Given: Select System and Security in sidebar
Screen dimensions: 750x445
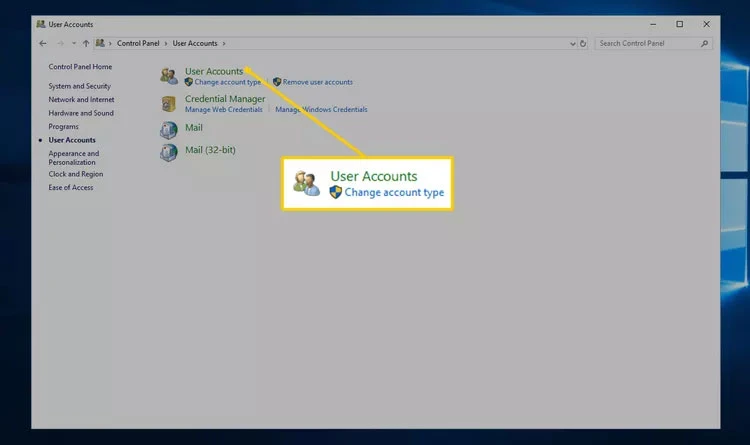Looking at the screenshot, I should click(x=79, y=86).
